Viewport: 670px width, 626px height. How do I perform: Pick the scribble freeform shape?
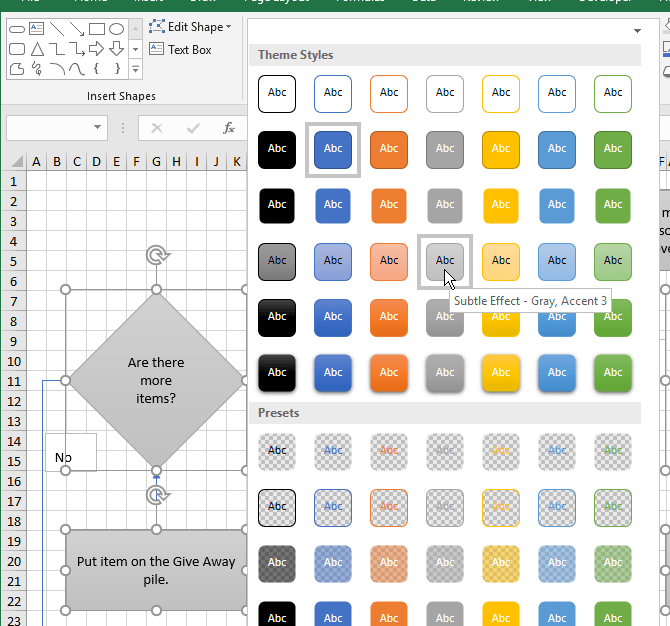[x=37, y=69]
